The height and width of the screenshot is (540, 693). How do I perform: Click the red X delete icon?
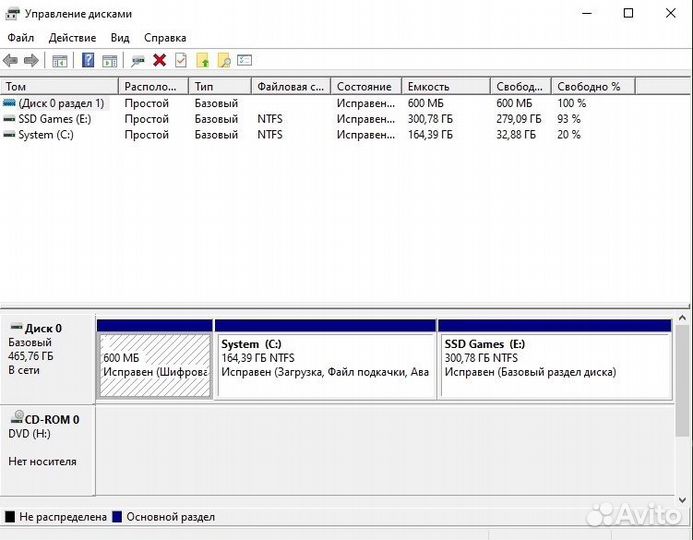[160, 60]
